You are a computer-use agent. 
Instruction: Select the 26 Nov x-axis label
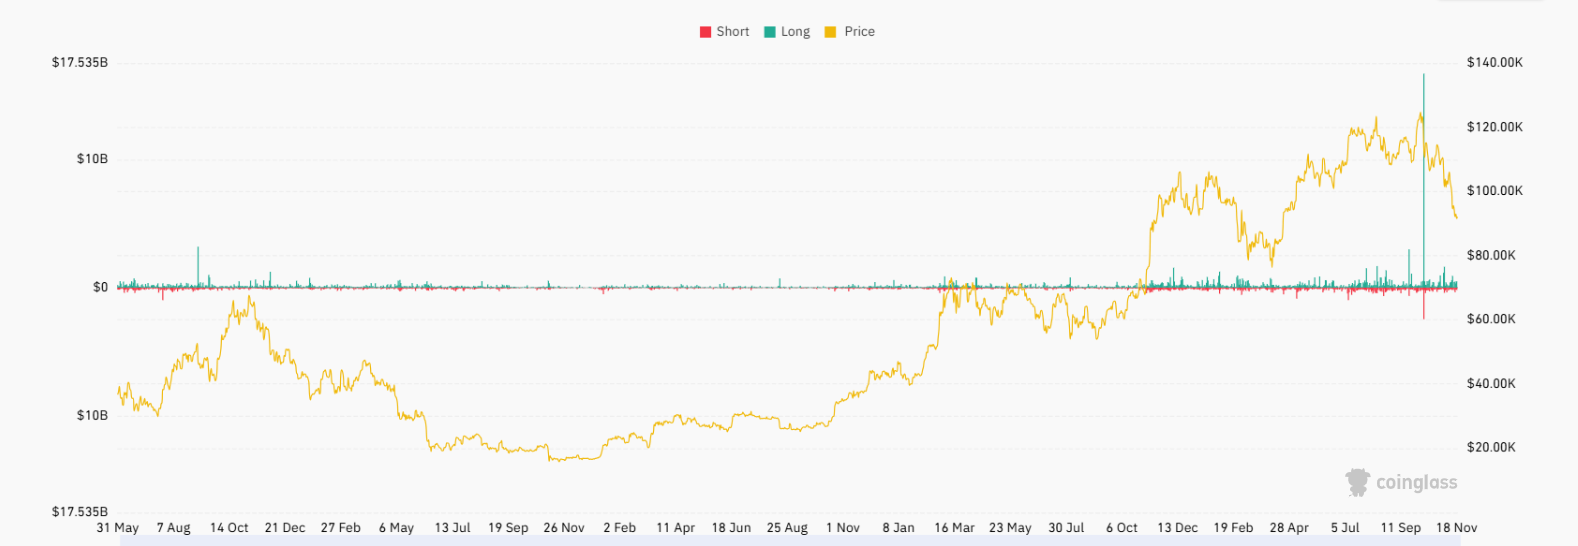[x=564, y=528]
